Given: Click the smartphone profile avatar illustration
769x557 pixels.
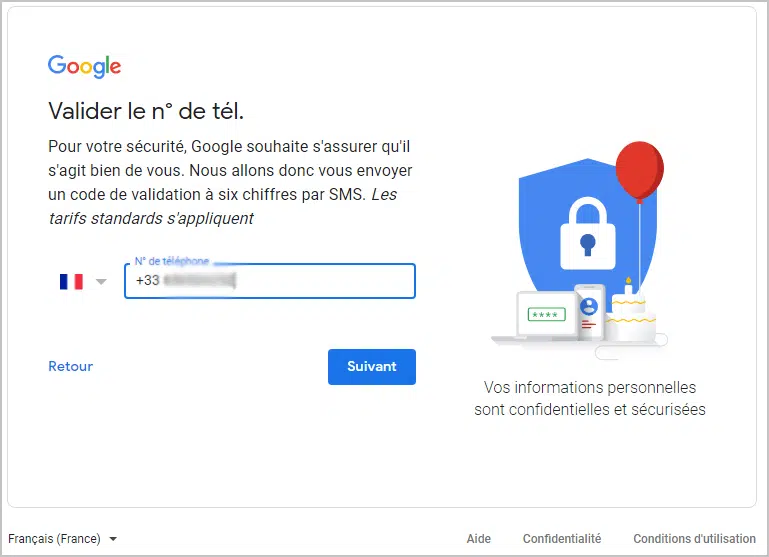Looking at the screenshot, I should click(x=588, y=306).
